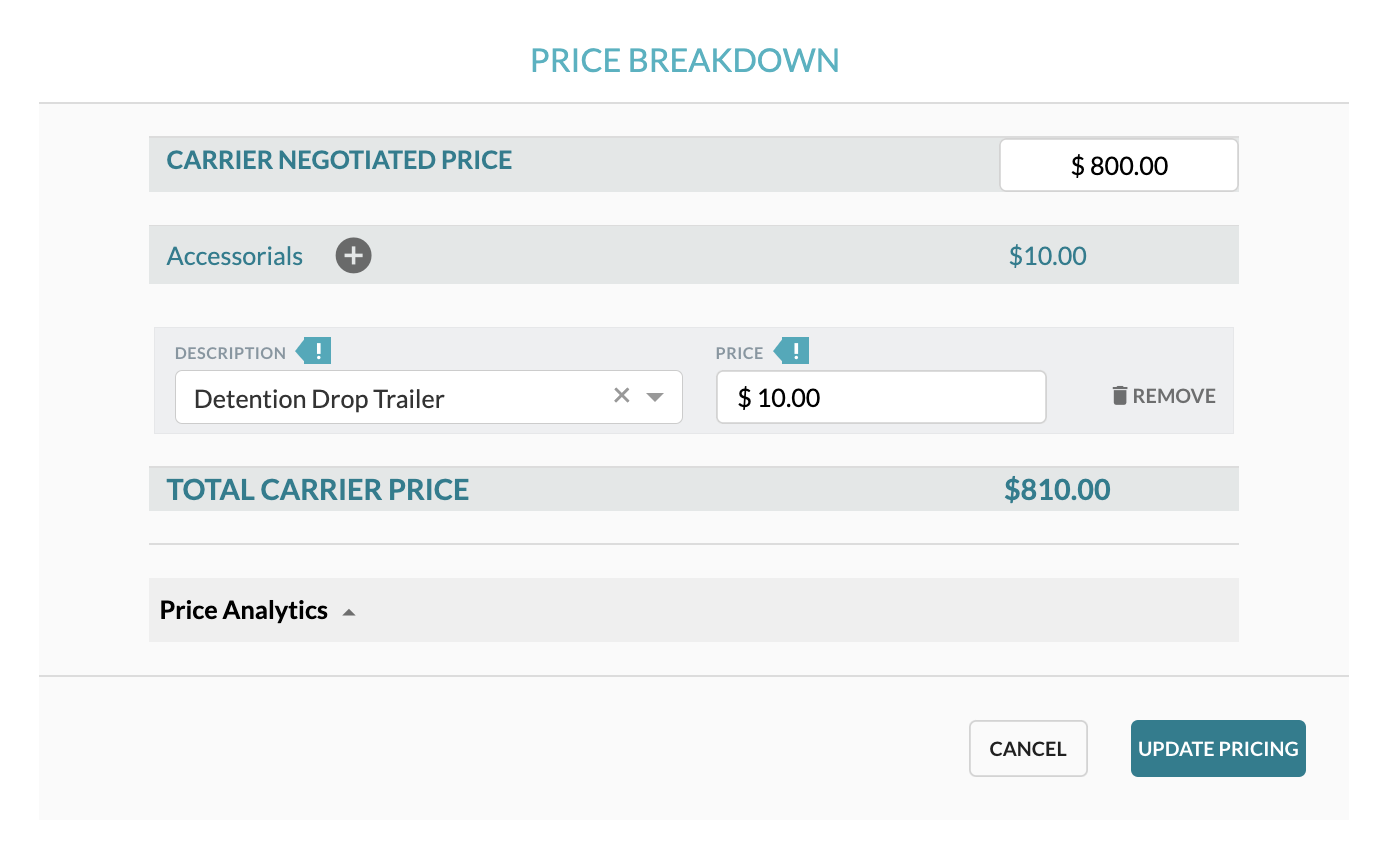
Task: Clear Detention Drop Trailer selection with X
Action: click(621, 396)
